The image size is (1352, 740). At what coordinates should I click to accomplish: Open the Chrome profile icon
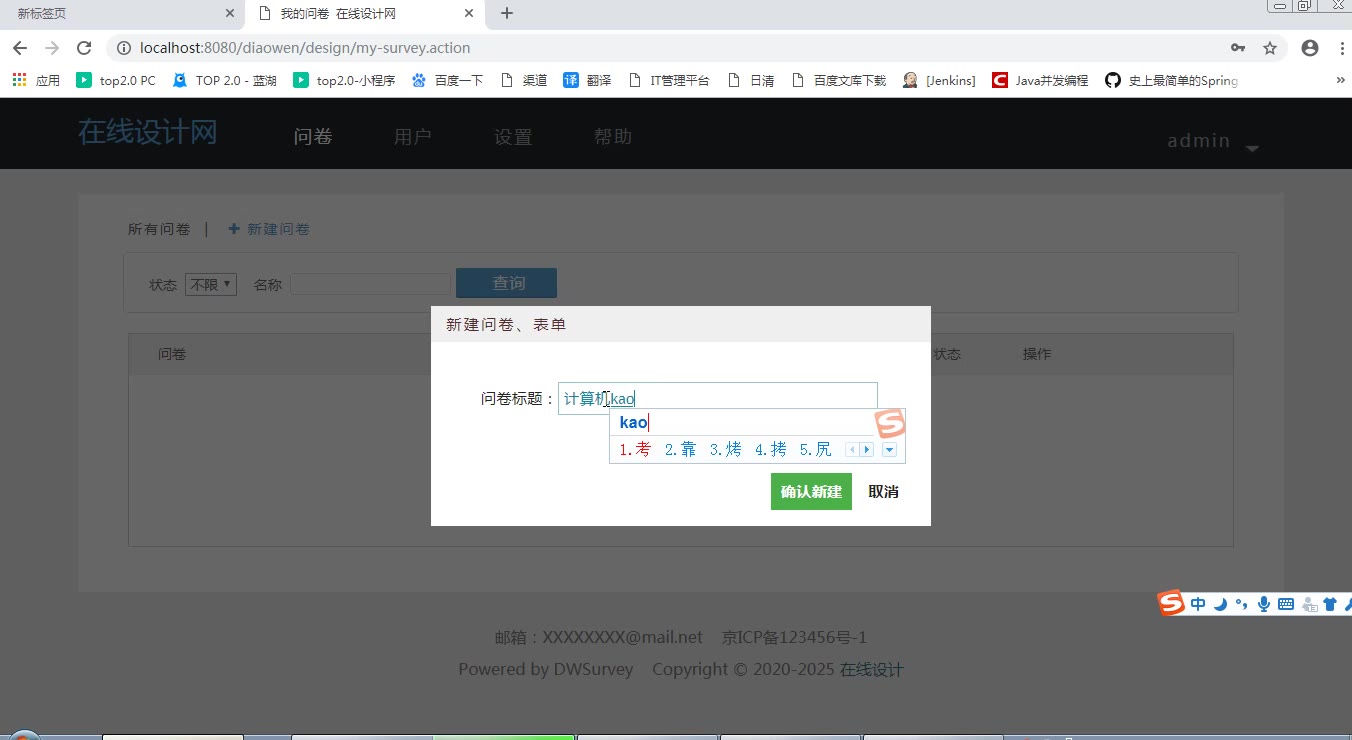(1310, 48)
